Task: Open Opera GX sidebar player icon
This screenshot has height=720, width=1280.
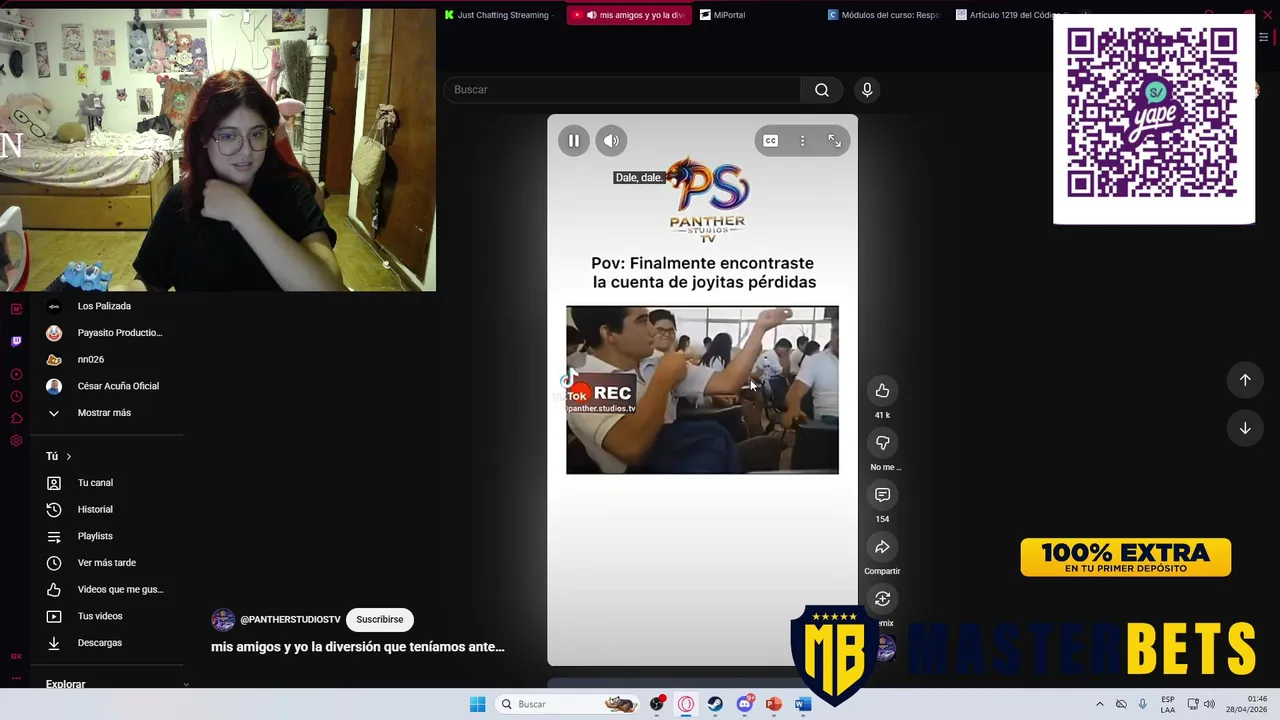Action: pyautogui.click(x=16, y=374)
